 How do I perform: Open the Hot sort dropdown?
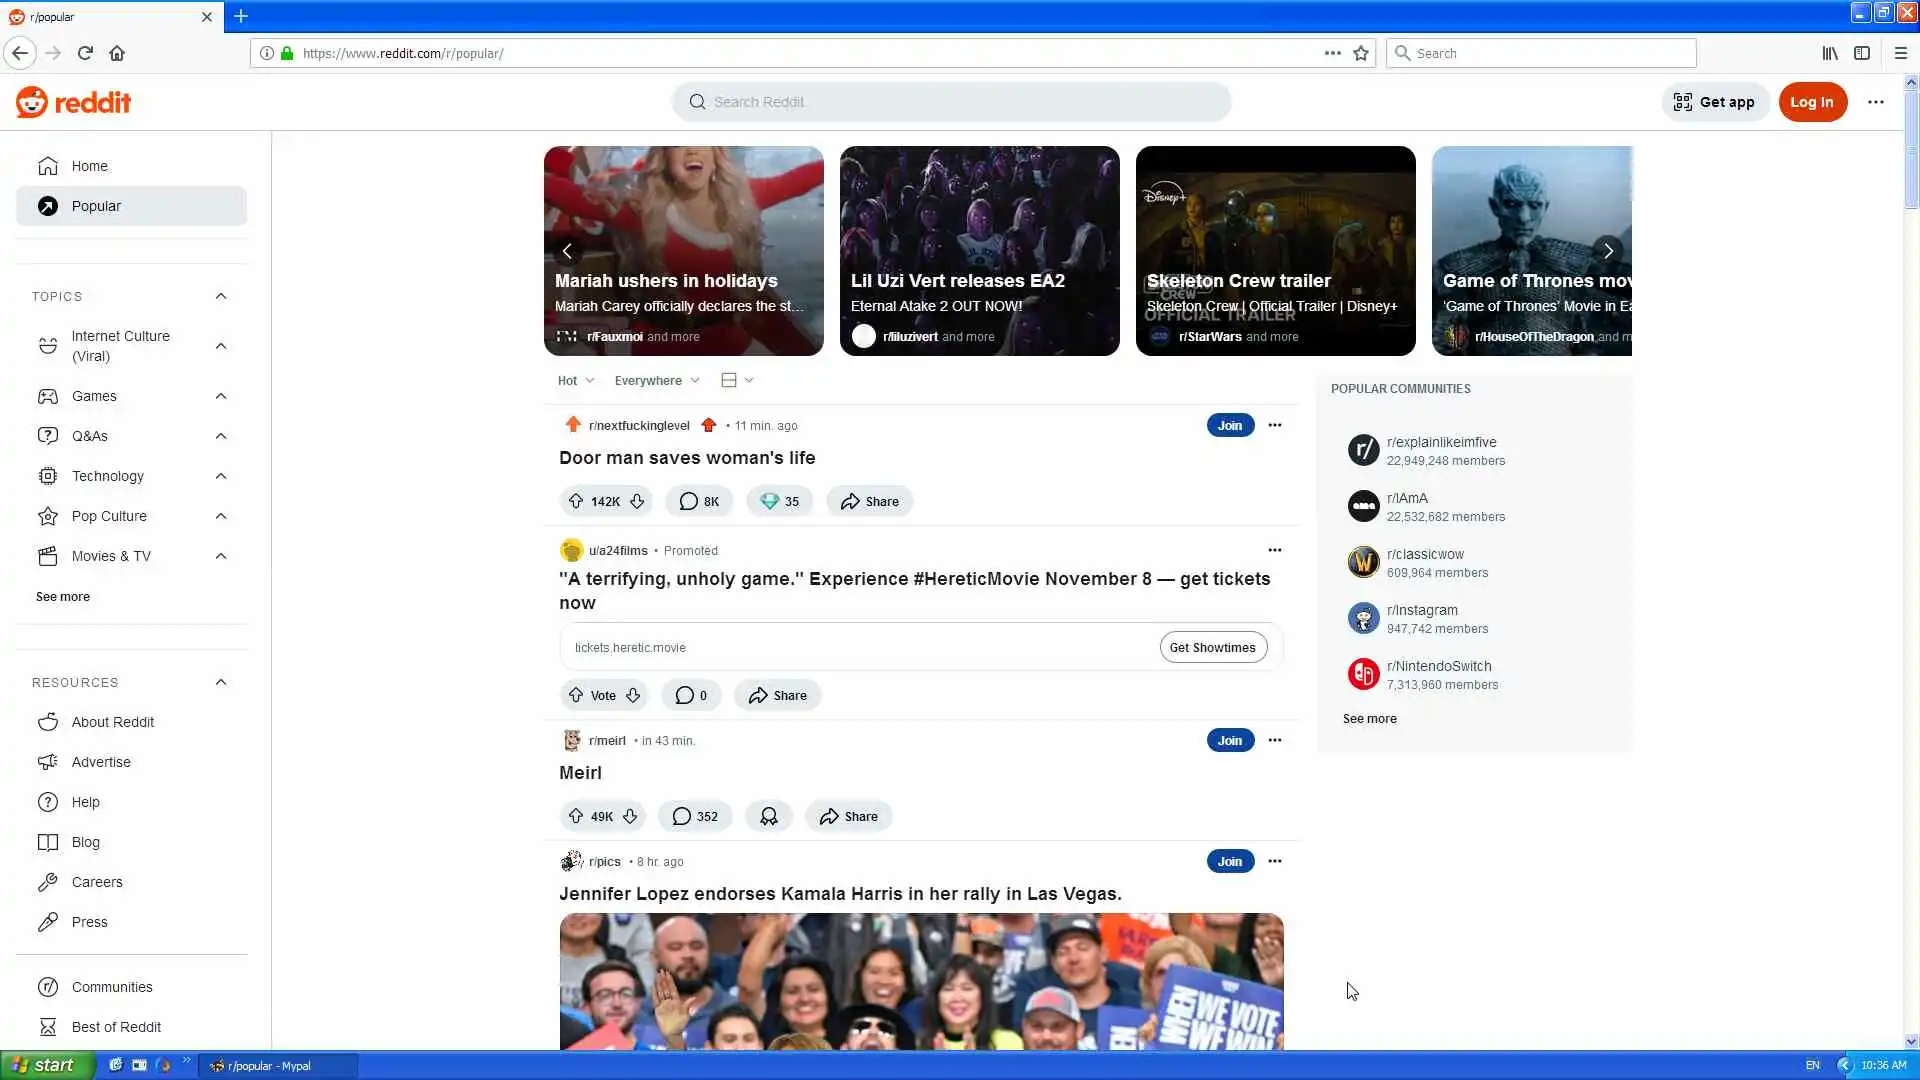pos(576,380)
